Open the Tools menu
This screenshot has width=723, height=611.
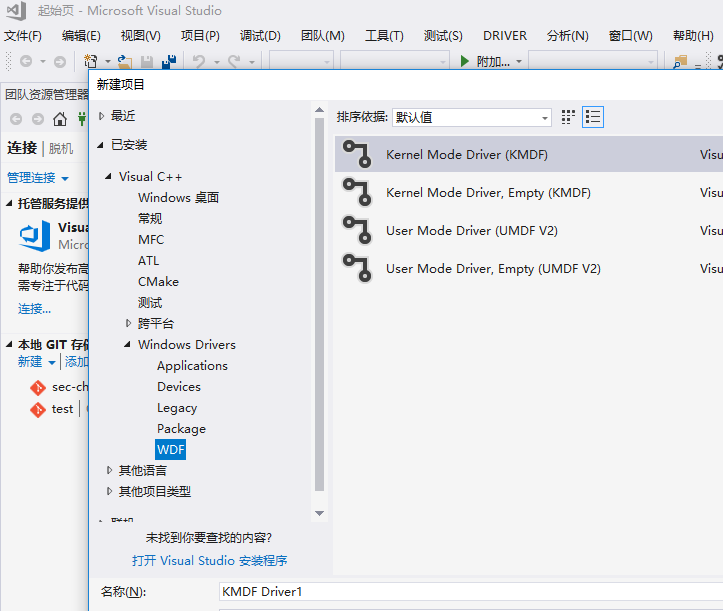[x=384, y=36]
